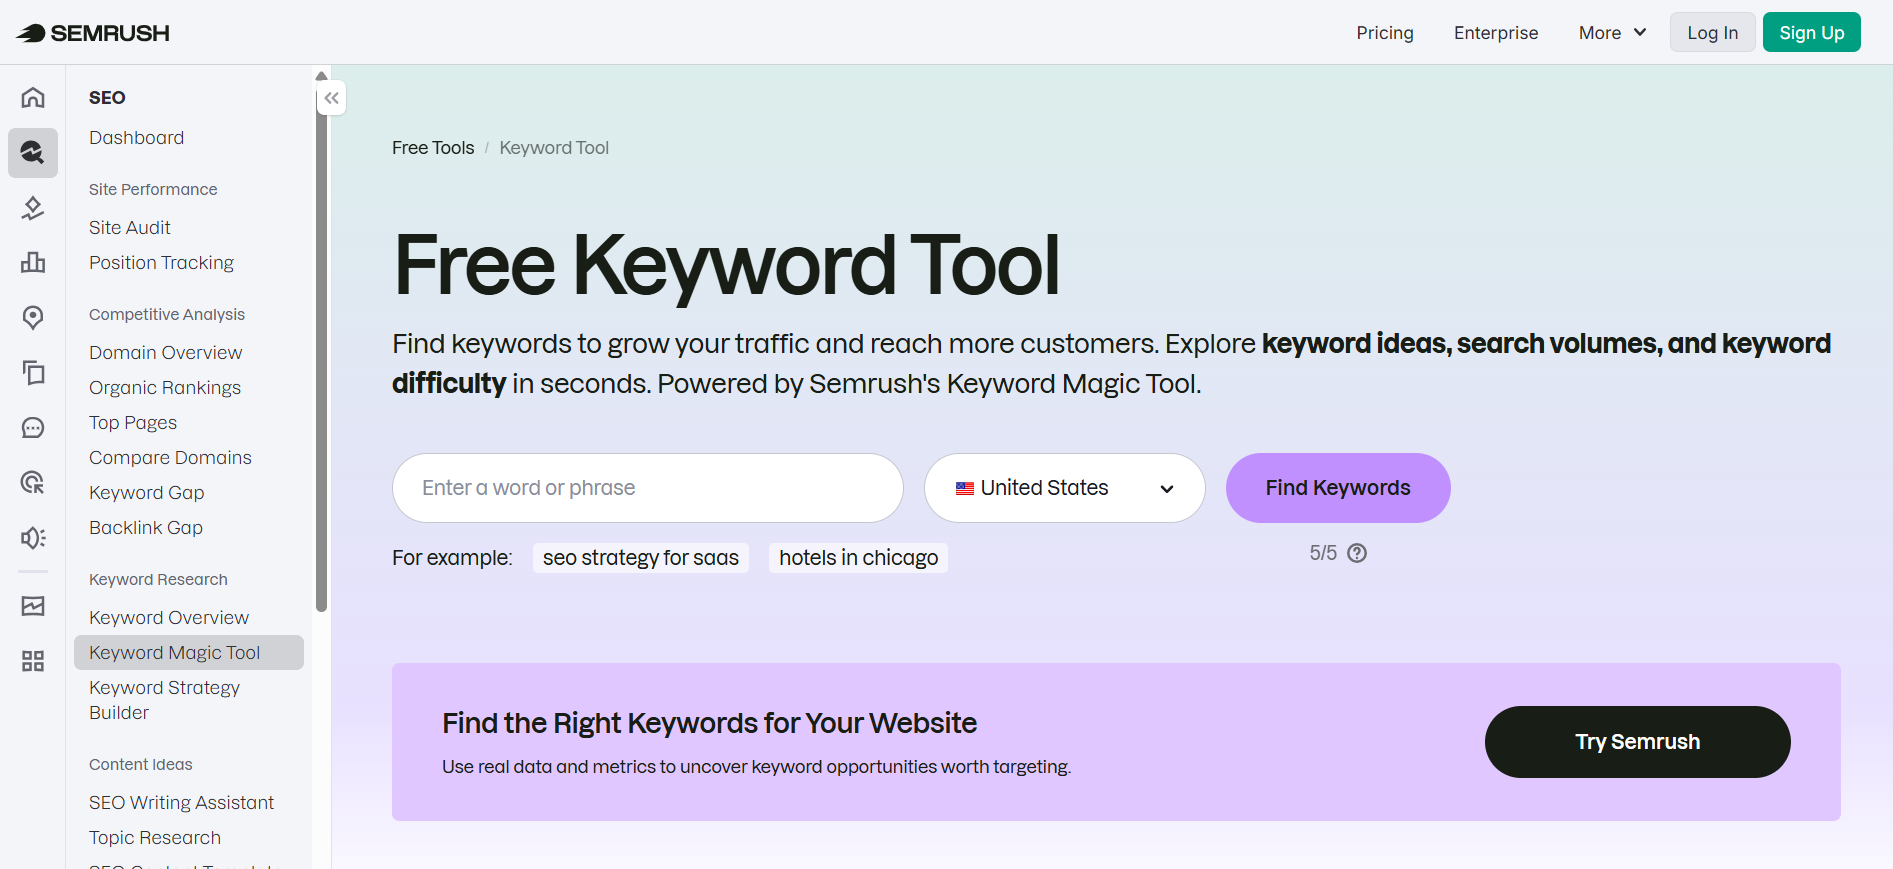
Task: Open Pricing in the top navigation
Action: [1384, 33]
